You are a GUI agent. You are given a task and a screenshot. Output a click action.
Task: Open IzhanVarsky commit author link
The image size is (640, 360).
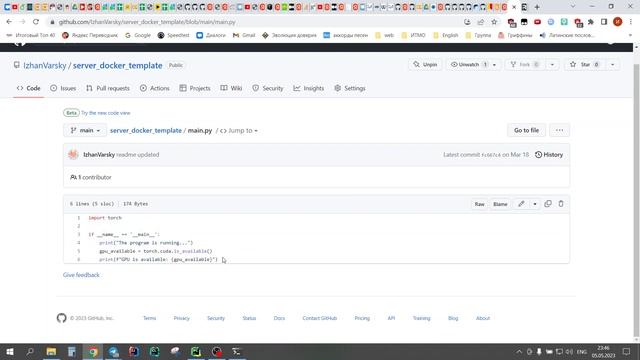(x=99, y=155)
